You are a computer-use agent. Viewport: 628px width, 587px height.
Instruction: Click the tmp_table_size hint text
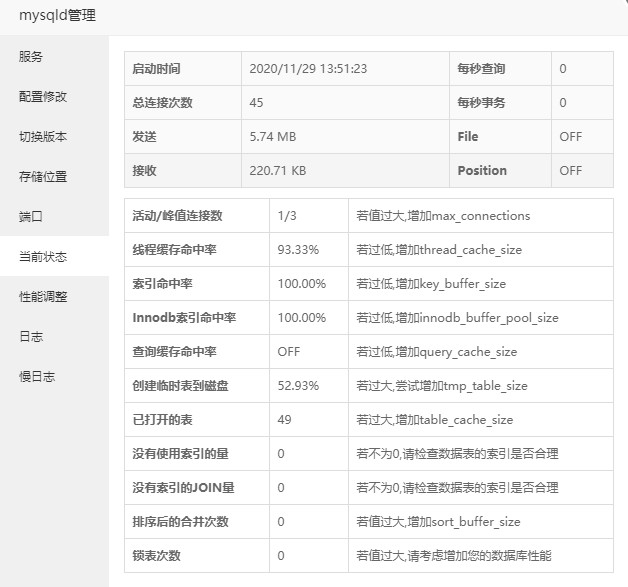click(442, 386)
